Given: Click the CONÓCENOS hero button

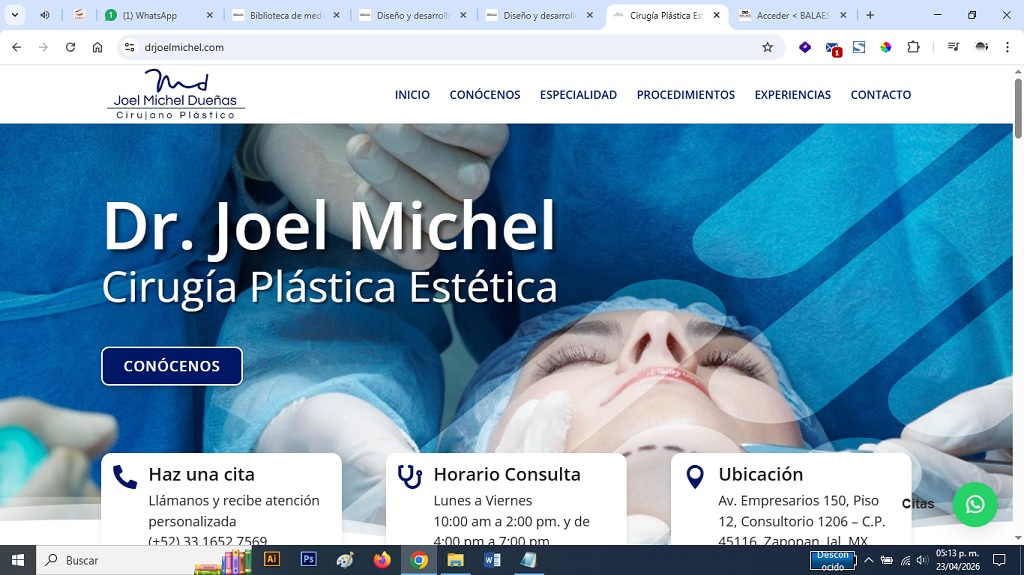Looking at the screenshot, I should click(172, 366).
